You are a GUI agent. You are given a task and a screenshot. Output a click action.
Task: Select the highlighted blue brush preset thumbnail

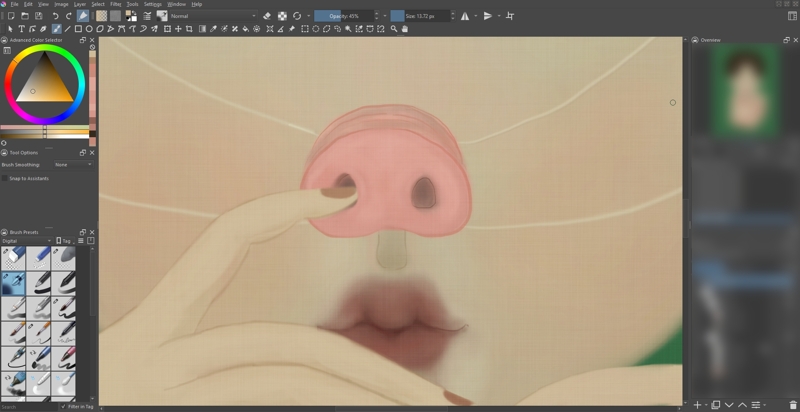coord(13,283)
